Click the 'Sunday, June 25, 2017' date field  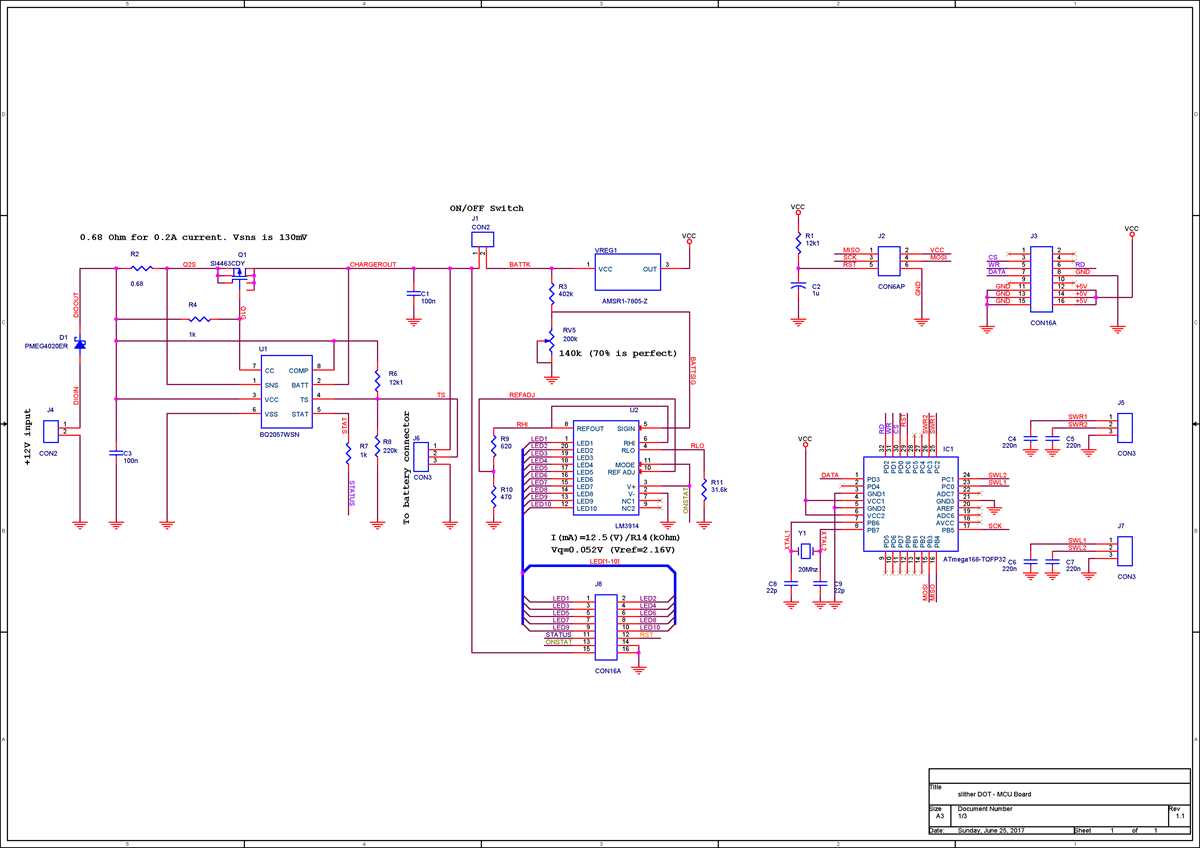(991, 831)
